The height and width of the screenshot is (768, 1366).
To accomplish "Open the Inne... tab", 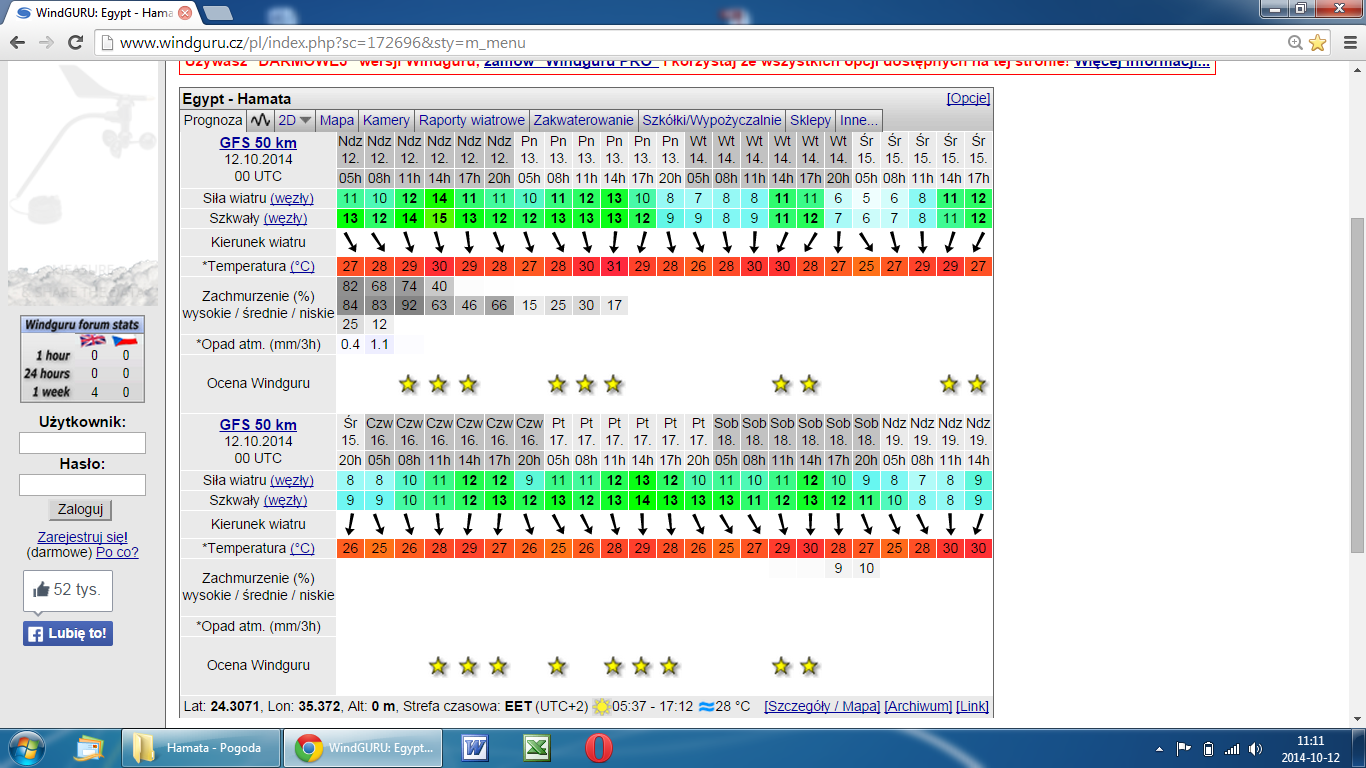I will [x=859, y=120].
